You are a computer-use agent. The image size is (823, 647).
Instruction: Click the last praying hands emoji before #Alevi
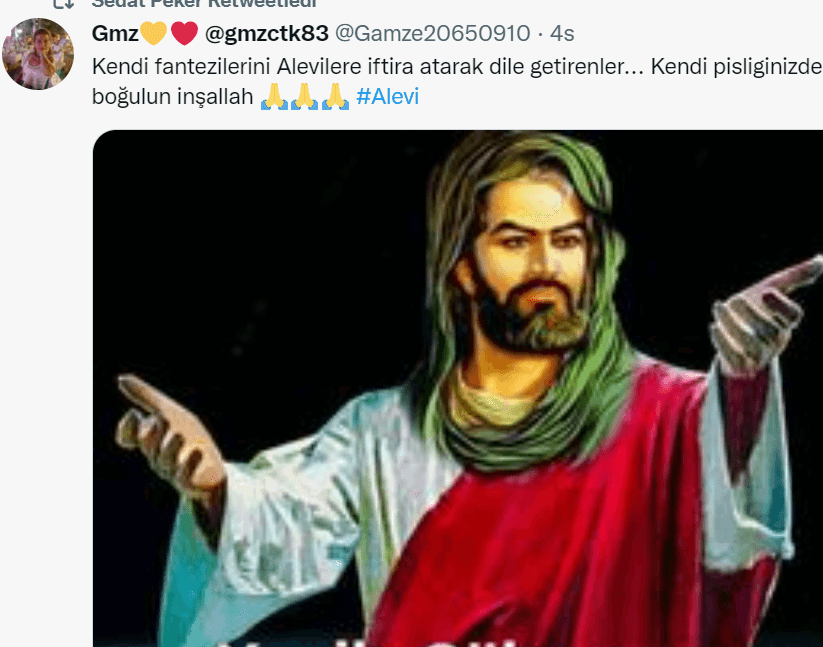(x=335, y=97)
